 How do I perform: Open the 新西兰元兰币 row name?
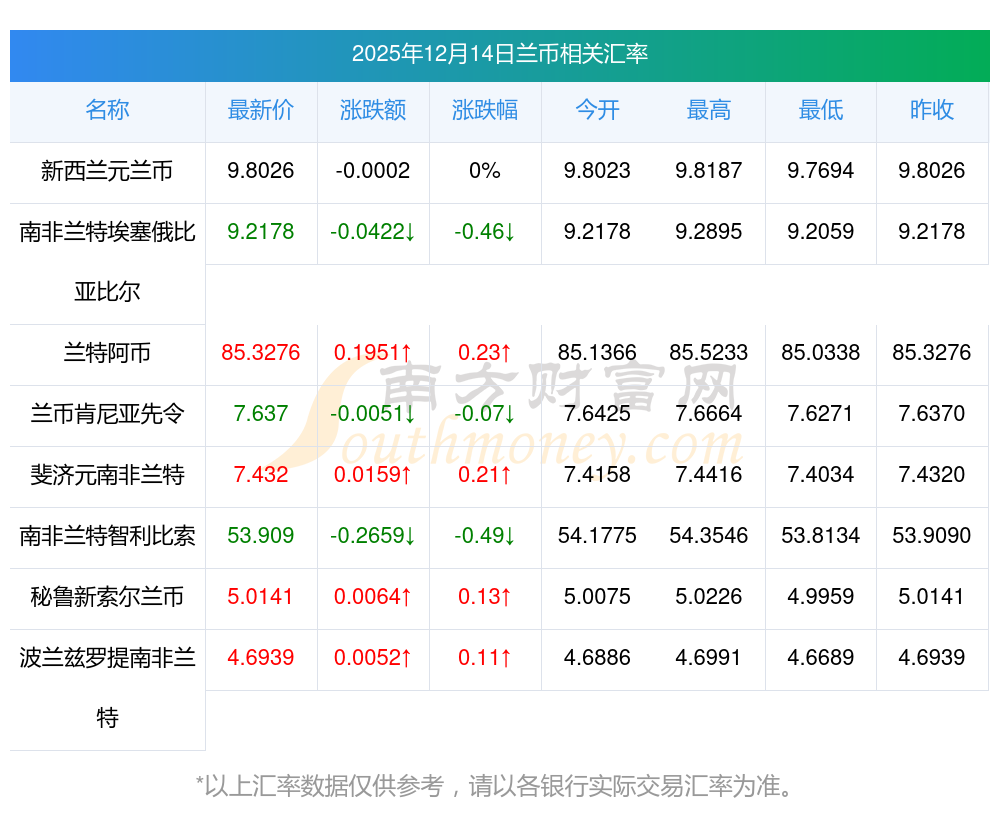(x=107, y=171)
